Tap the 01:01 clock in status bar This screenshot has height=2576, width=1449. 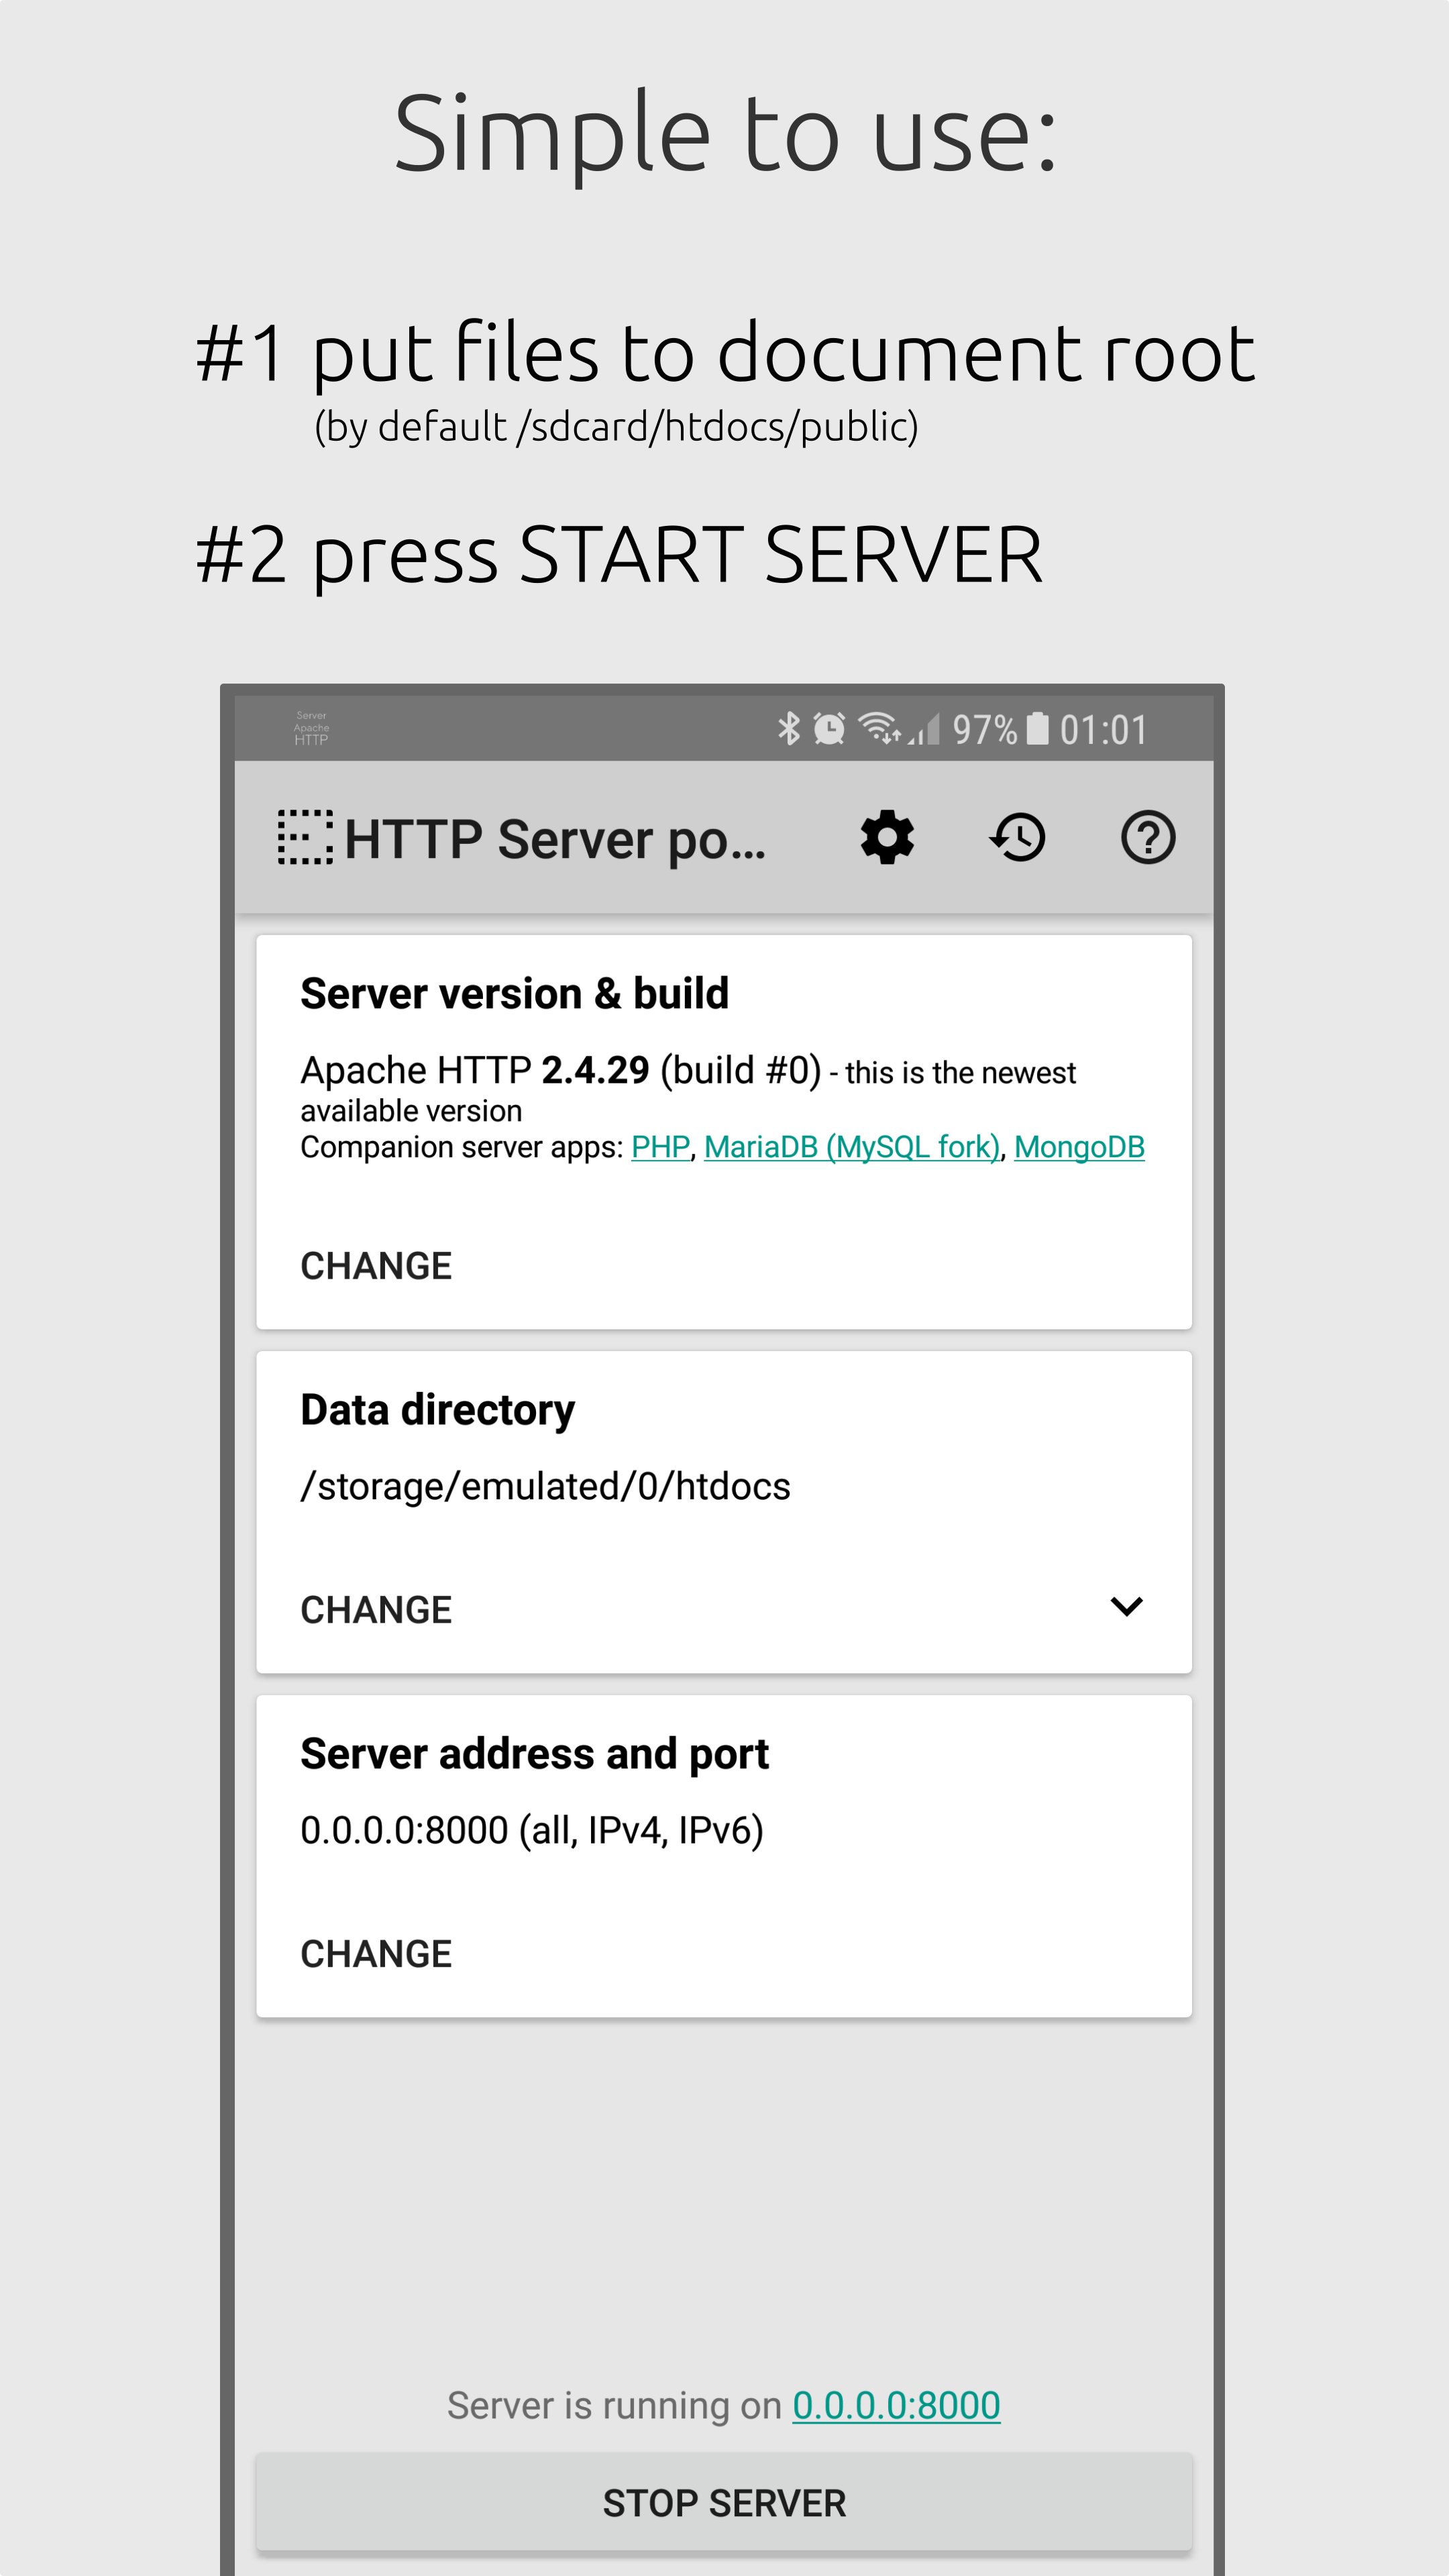(1103, 730)
